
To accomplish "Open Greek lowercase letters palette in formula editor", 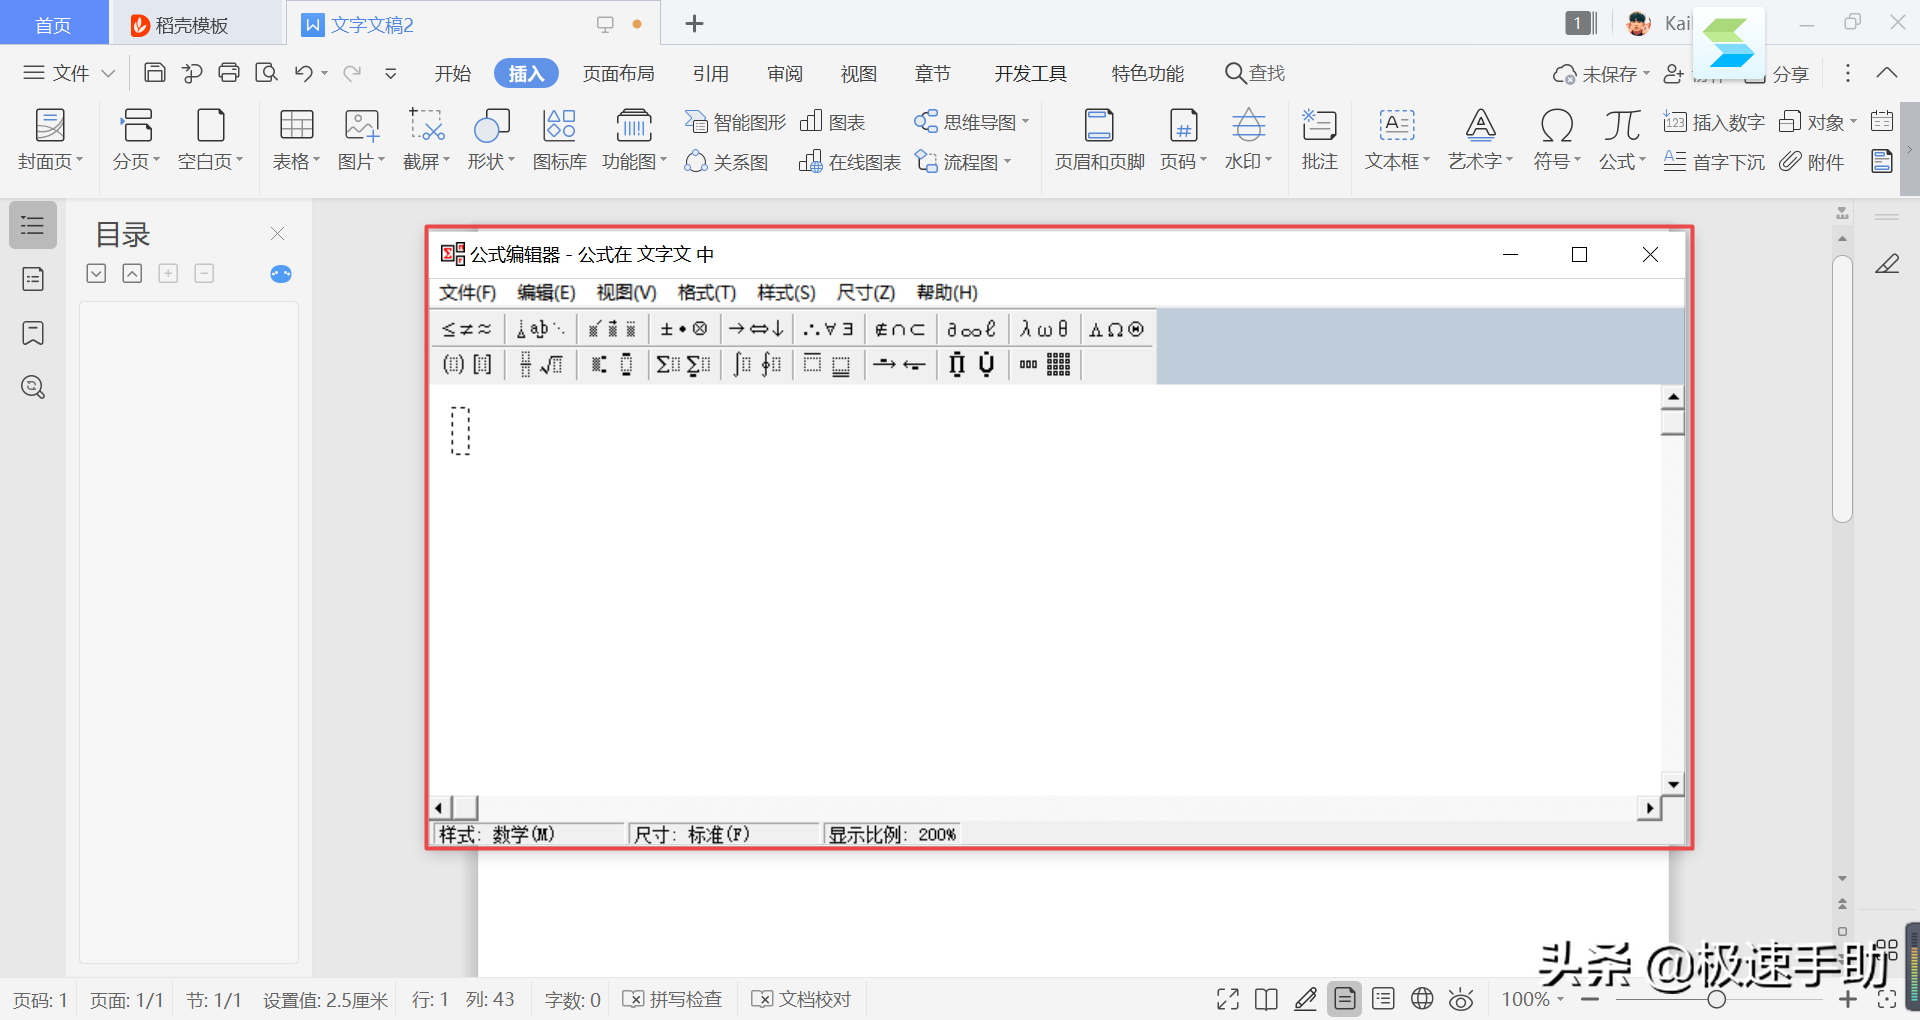I will pyautogui.click(x=1044, y=329).
